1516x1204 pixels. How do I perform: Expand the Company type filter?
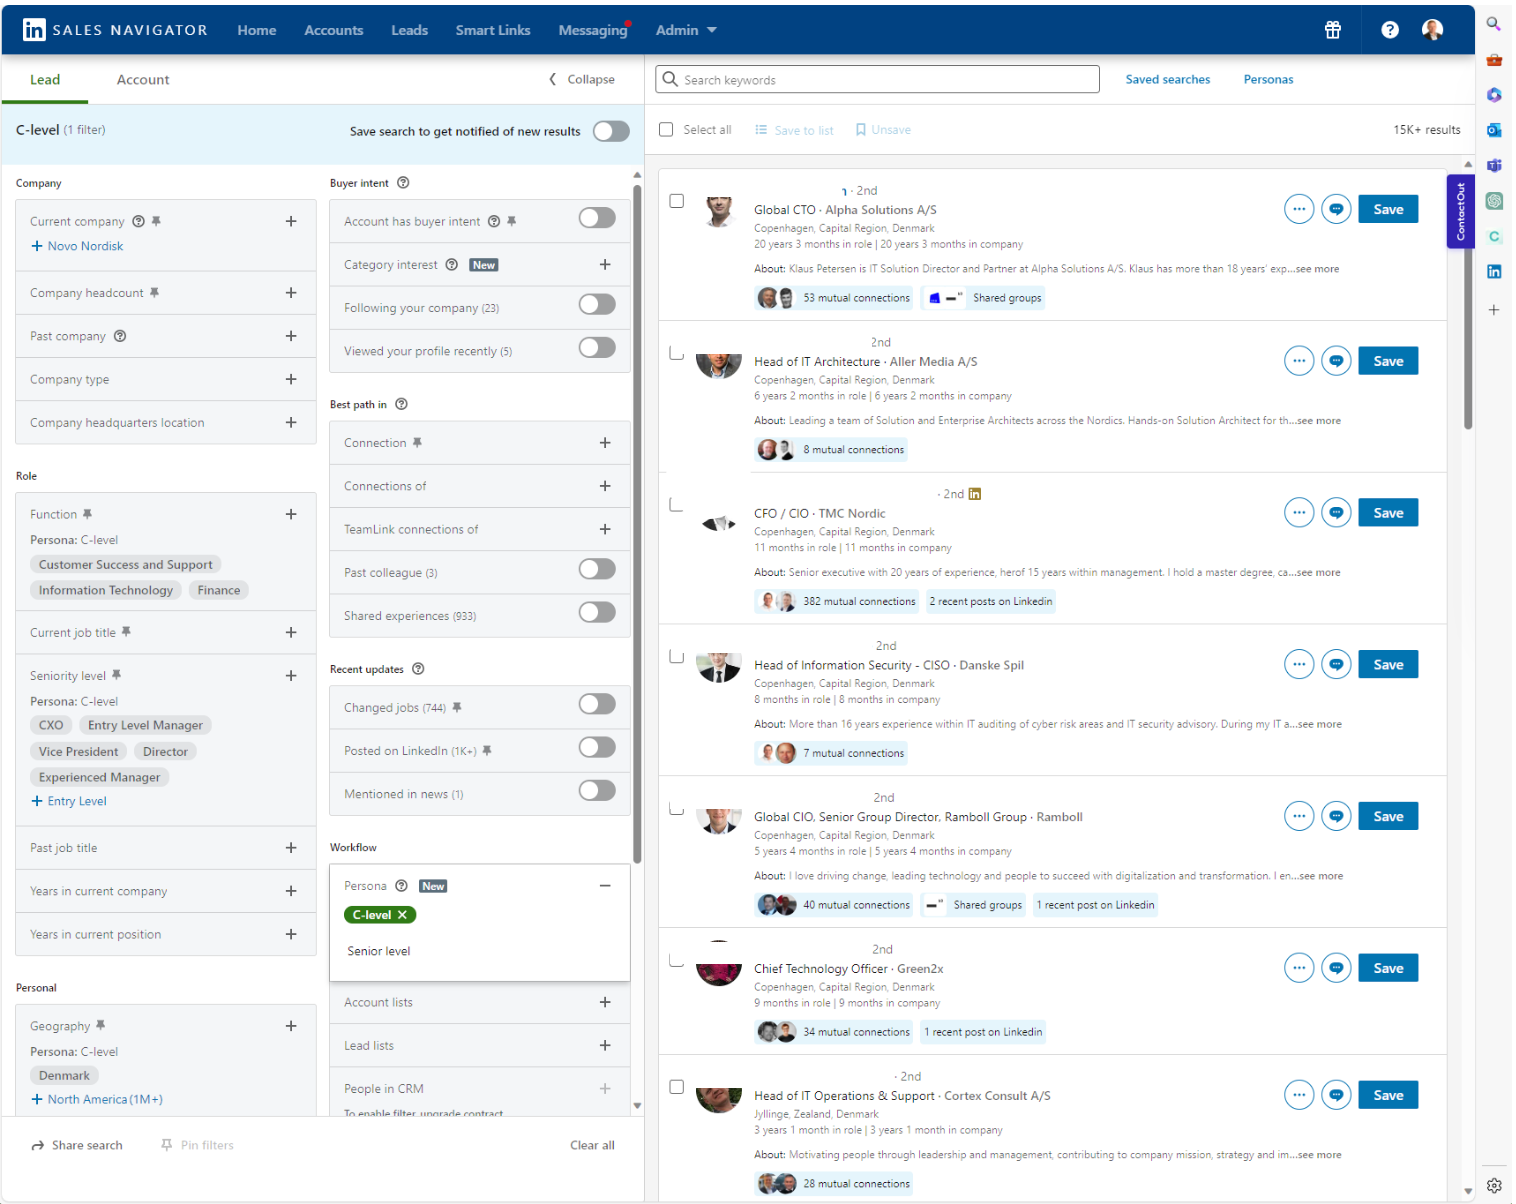point(291,379)
